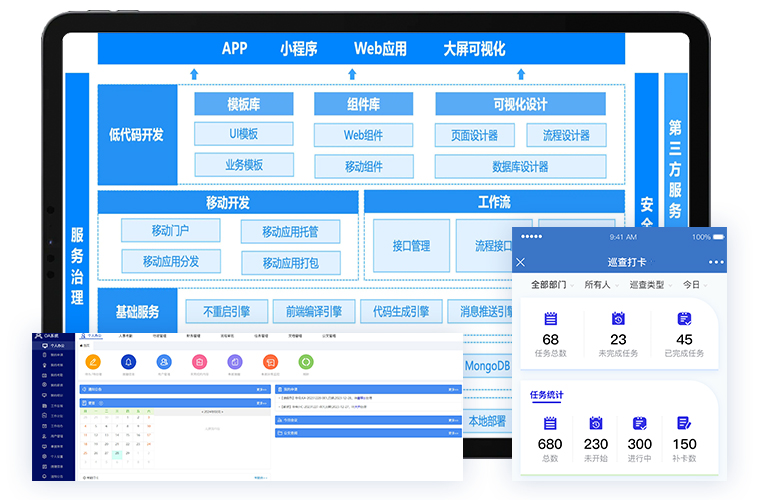
Task: Open the red-orange shortcut icon in OA home
Action: pyautogui.click(x=270, y=362)
